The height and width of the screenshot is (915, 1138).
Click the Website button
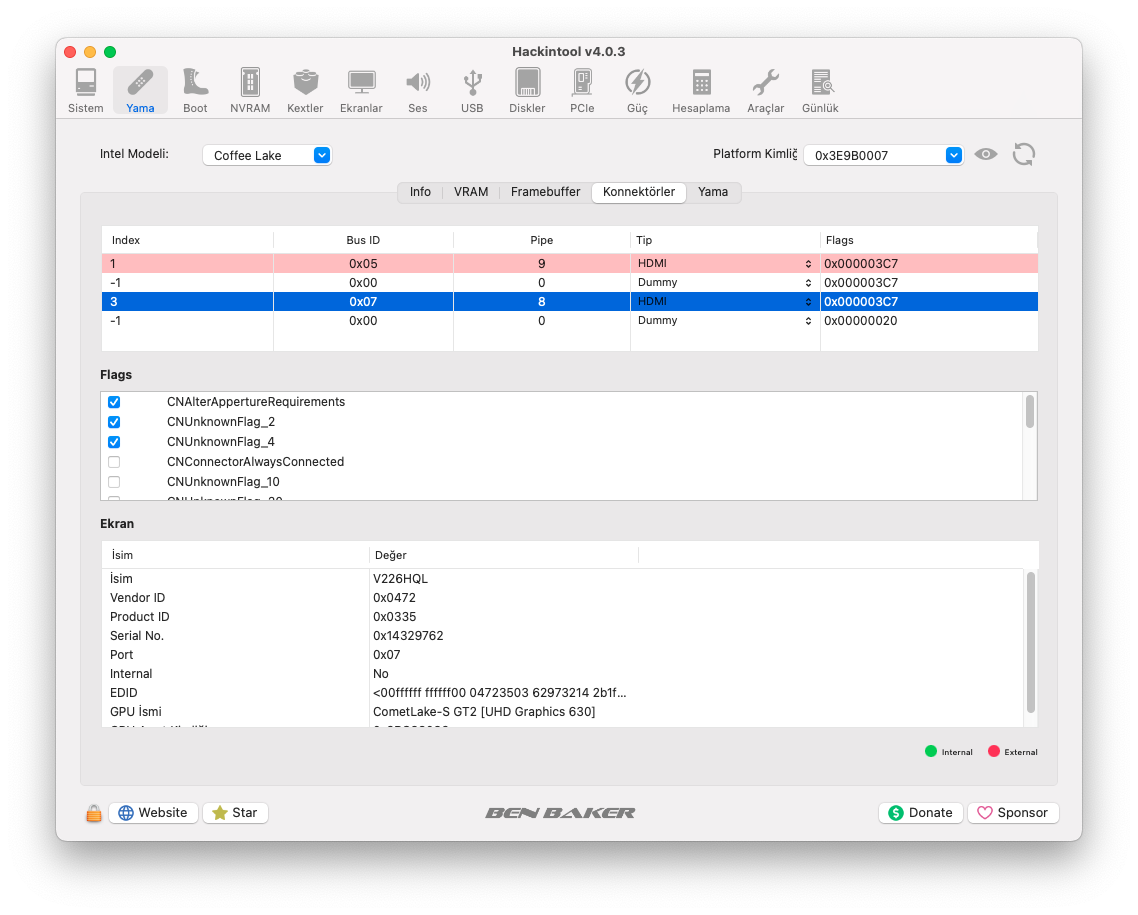click(x=153, y=813)
